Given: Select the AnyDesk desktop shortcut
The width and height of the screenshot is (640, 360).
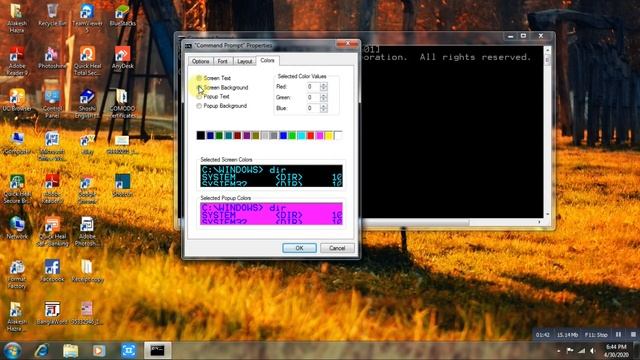Looking at the screenshot, I should point(122,58).
